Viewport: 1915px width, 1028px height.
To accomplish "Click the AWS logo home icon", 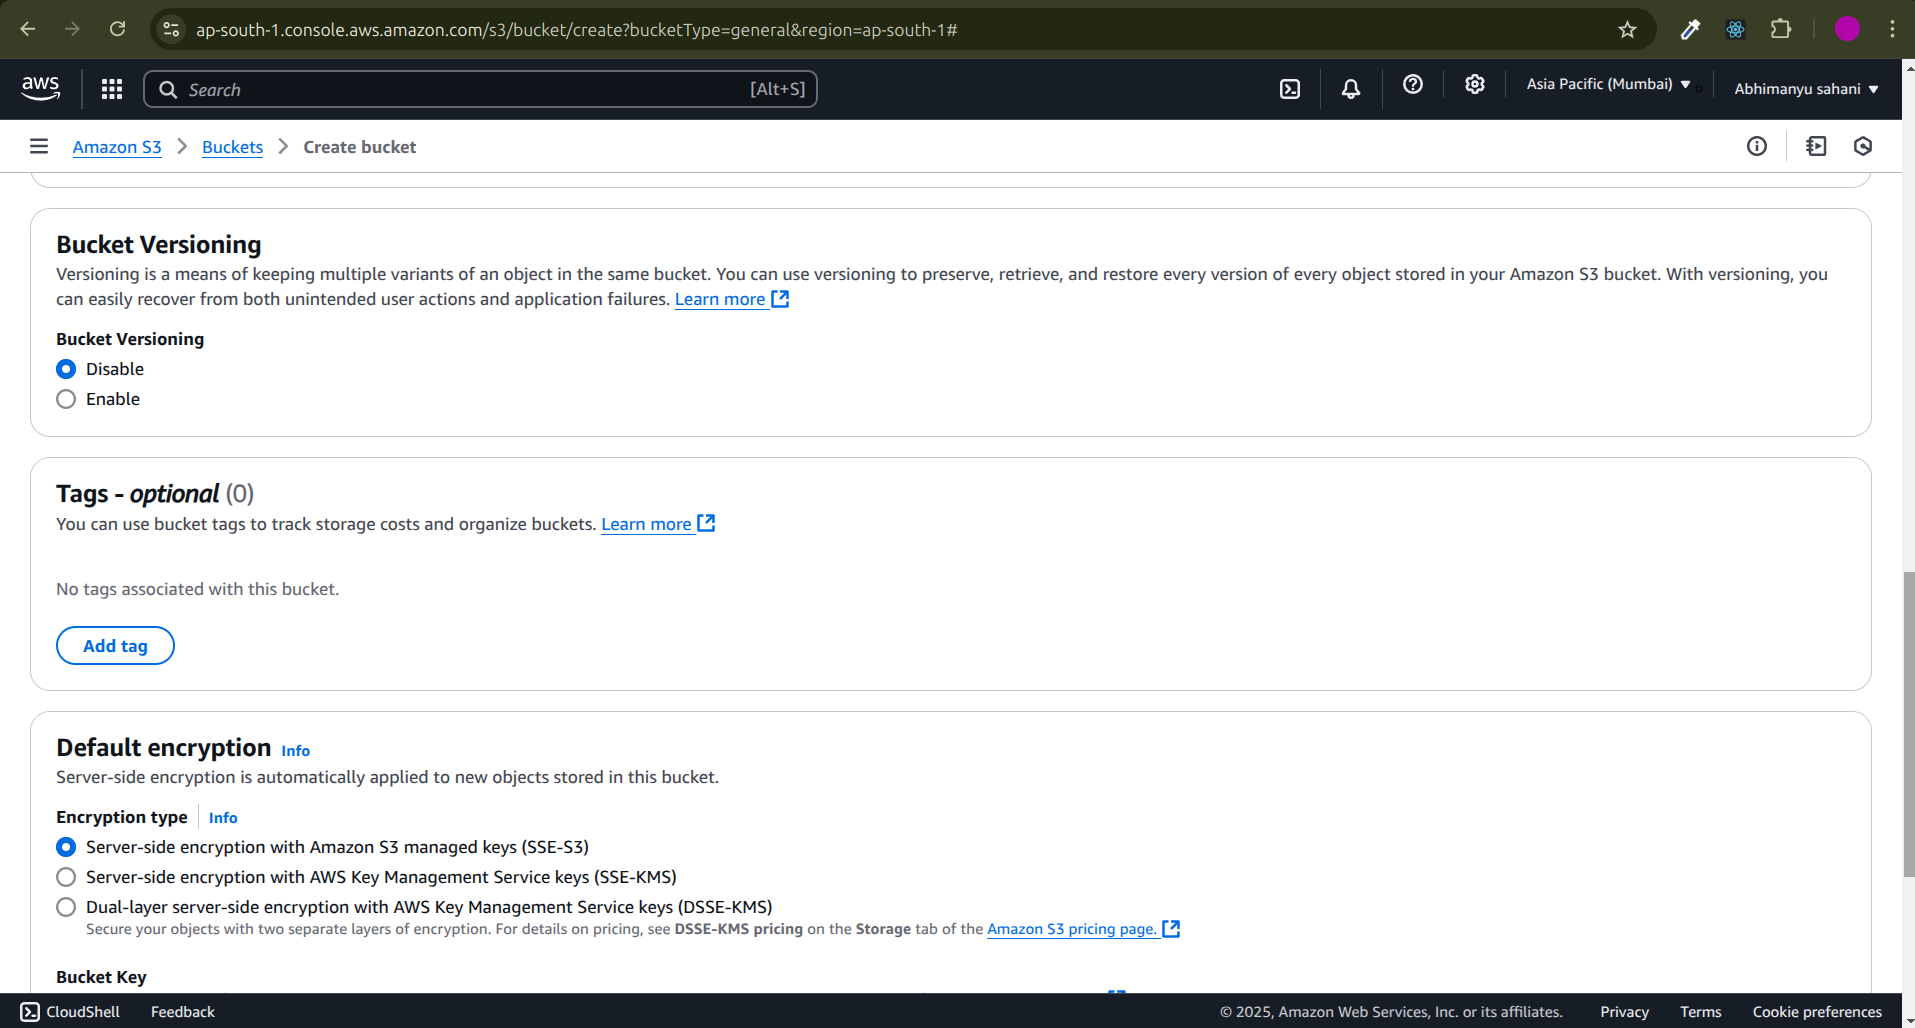I will pos(41,89).
